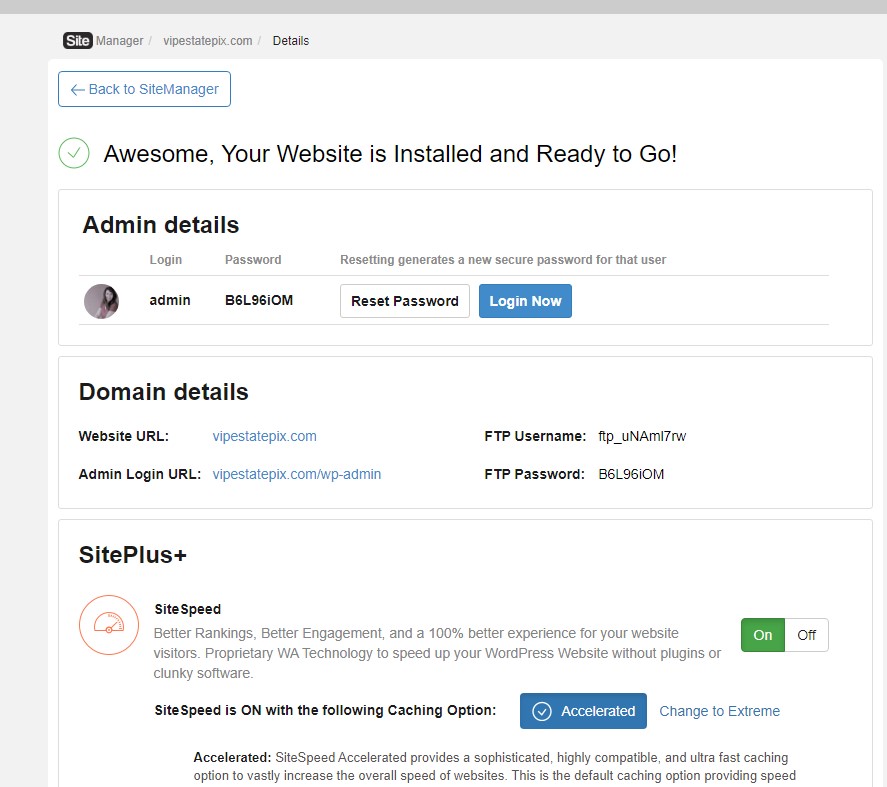Click the Login column header

pos(166,260)
